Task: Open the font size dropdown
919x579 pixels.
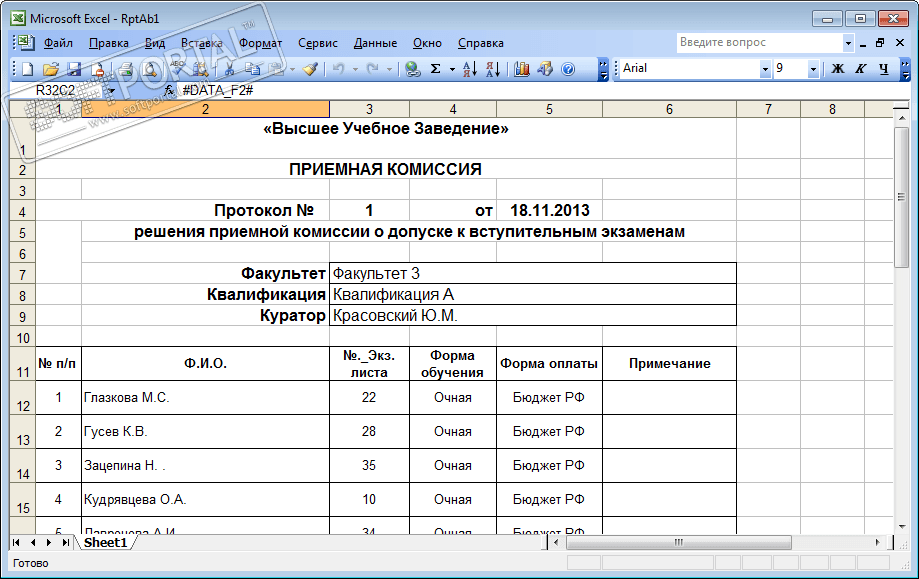Action: pyautogui.click(x=813, y=69)
